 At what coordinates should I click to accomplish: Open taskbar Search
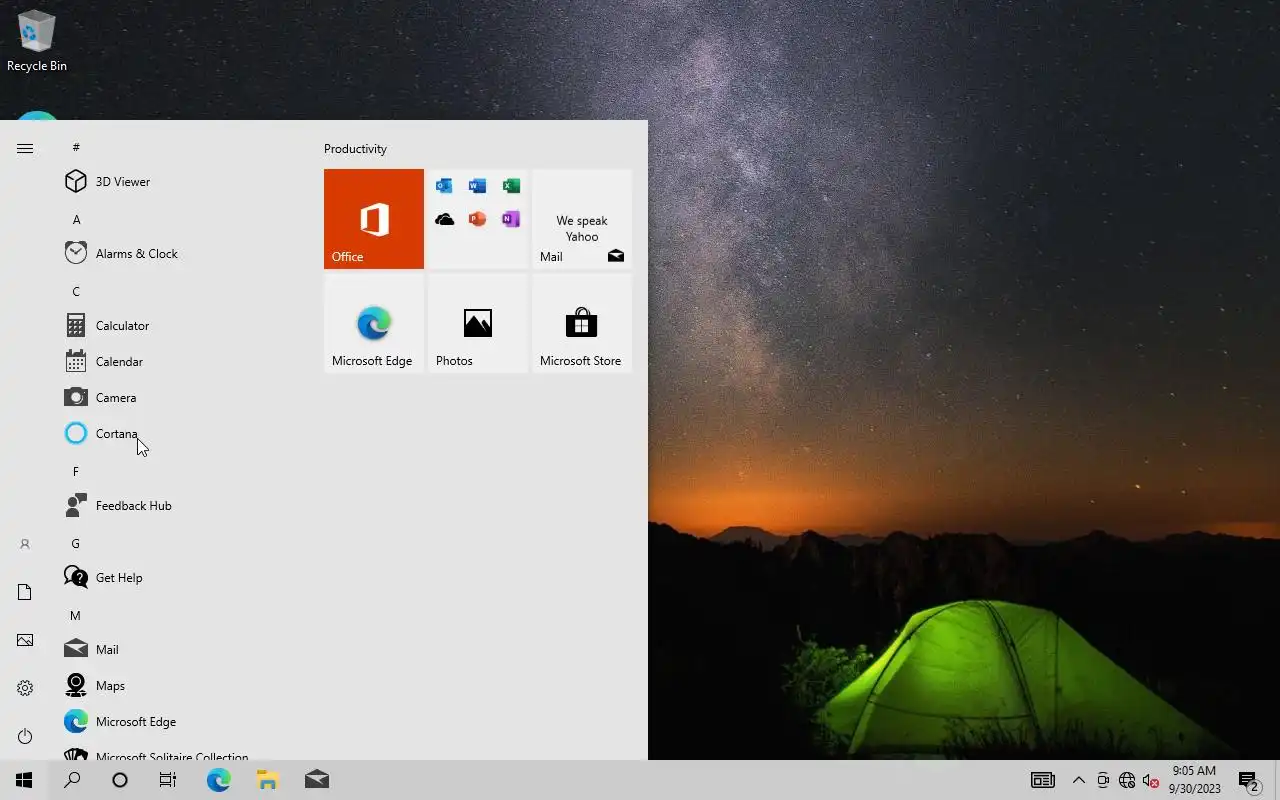72,780
